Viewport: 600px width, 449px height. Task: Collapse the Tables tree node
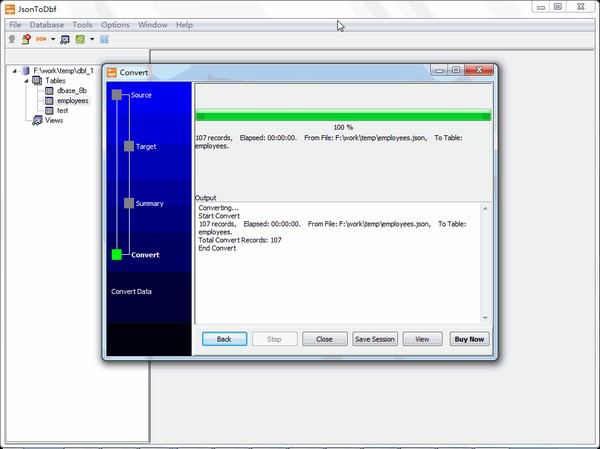(24, 81)
